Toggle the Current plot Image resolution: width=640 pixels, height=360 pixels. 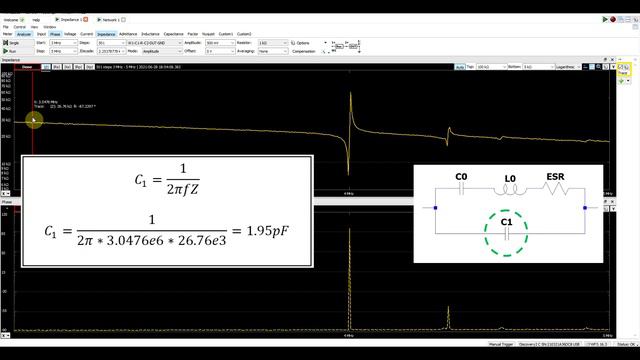tap(87, 34)
